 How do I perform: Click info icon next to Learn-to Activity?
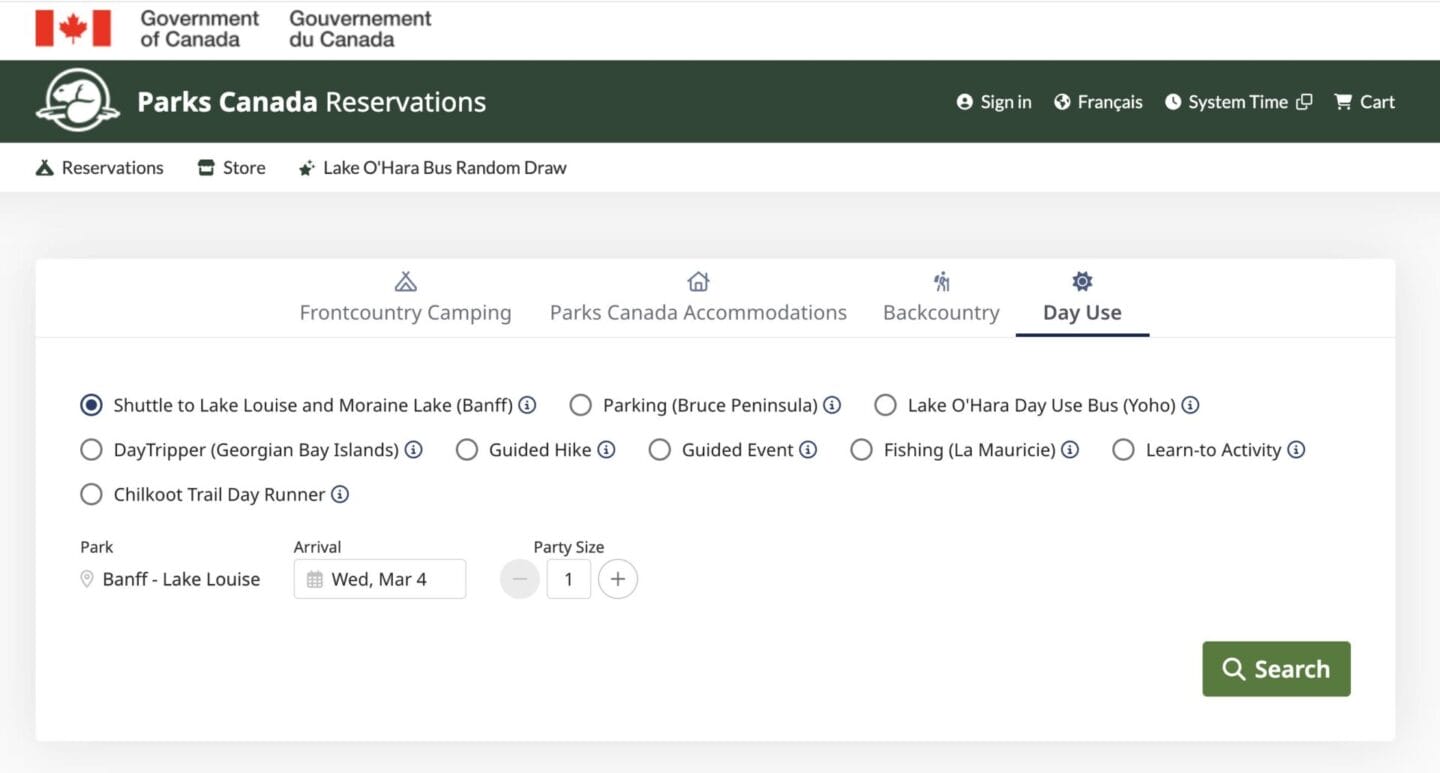(x=1296, y=450)
